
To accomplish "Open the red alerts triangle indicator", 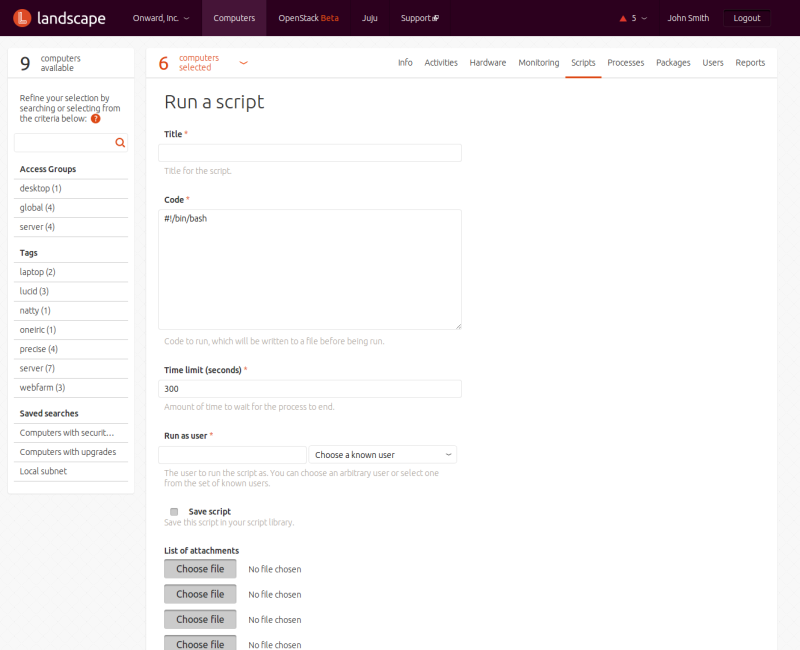I will coord(624,18).
